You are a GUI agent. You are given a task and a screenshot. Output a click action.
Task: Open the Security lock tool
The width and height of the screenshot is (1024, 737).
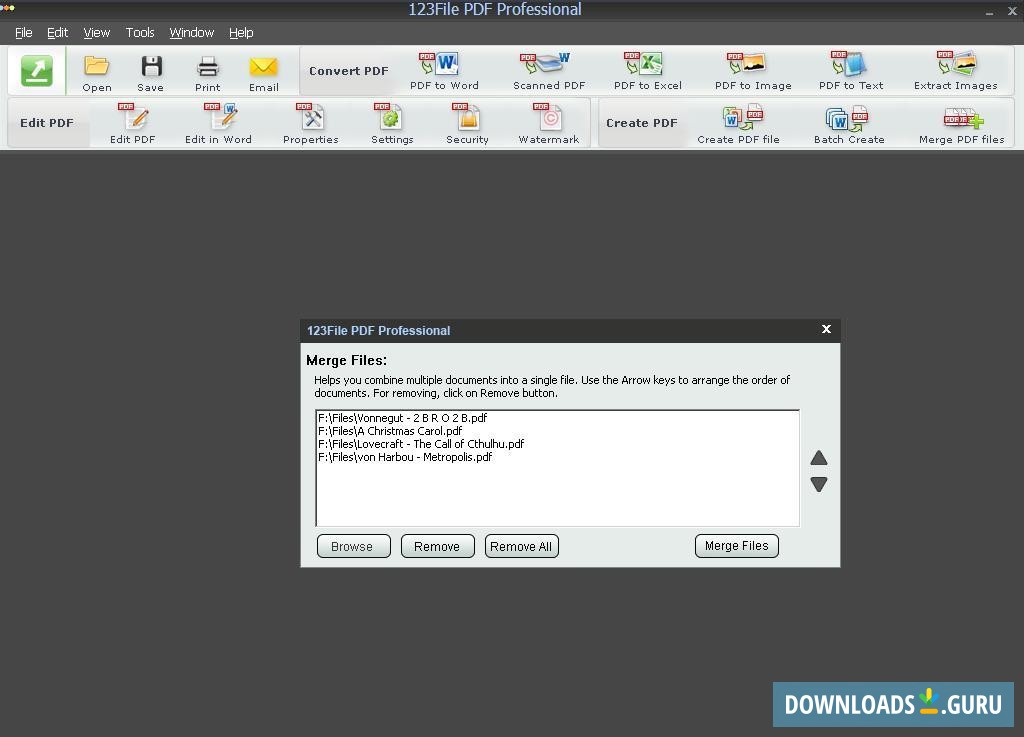click(x=468, y=124)
